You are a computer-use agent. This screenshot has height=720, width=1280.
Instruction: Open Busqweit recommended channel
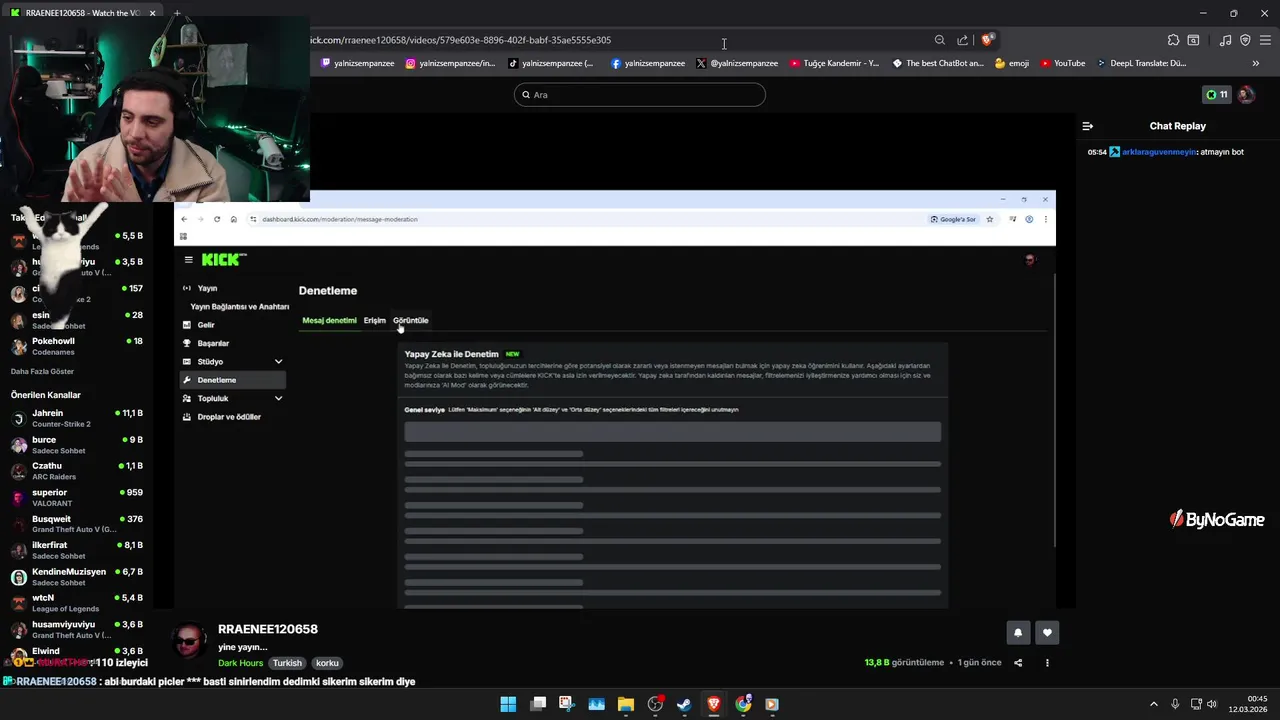(x=77, y=524)
